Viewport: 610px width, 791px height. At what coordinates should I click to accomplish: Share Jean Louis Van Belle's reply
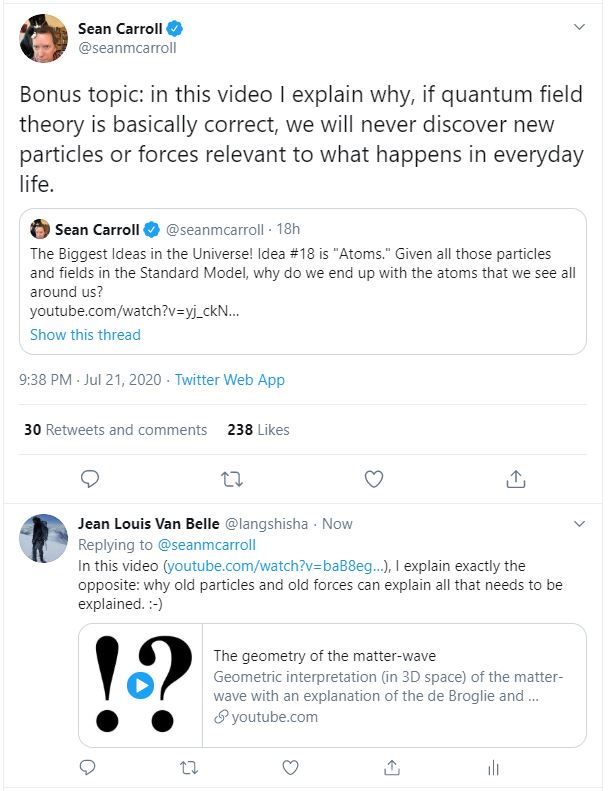pyautogui.click(x=391, y=767)
